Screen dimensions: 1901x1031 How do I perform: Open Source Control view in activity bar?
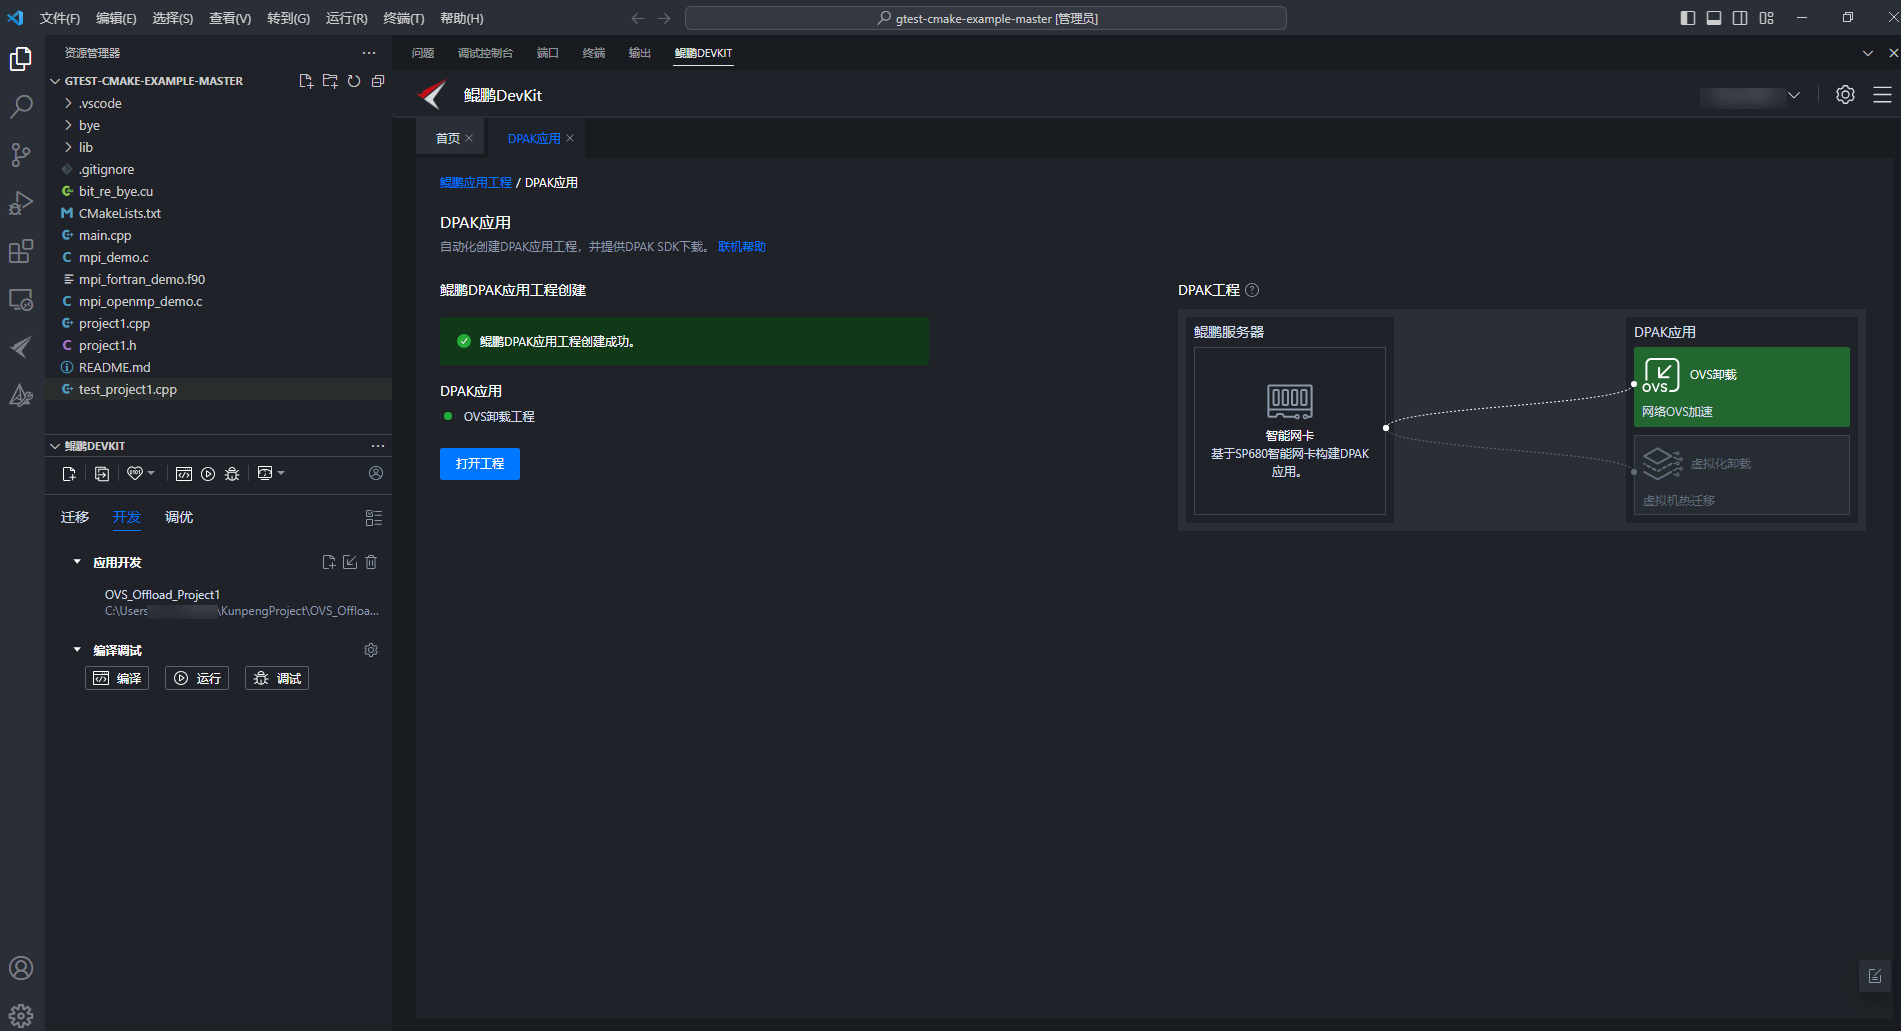(x=21, y=154)
